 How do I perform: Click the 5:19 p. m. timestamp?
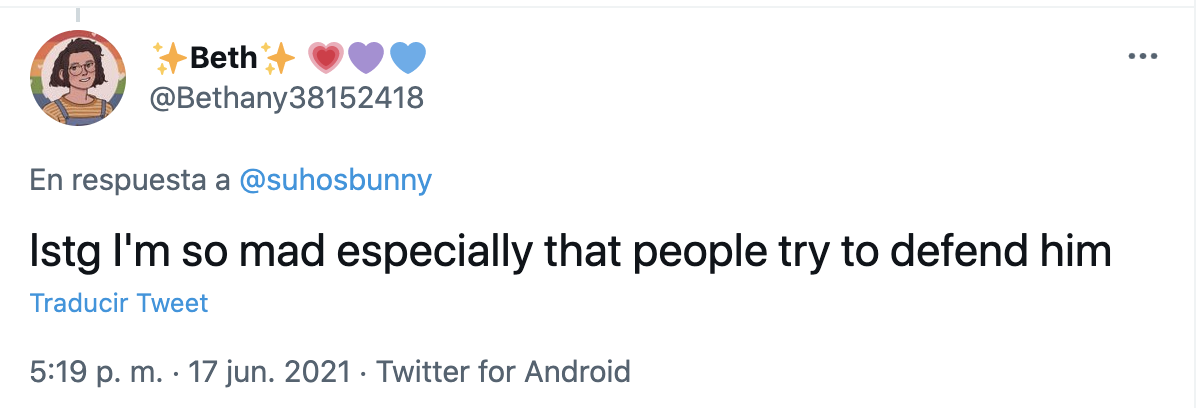point(96,373)
